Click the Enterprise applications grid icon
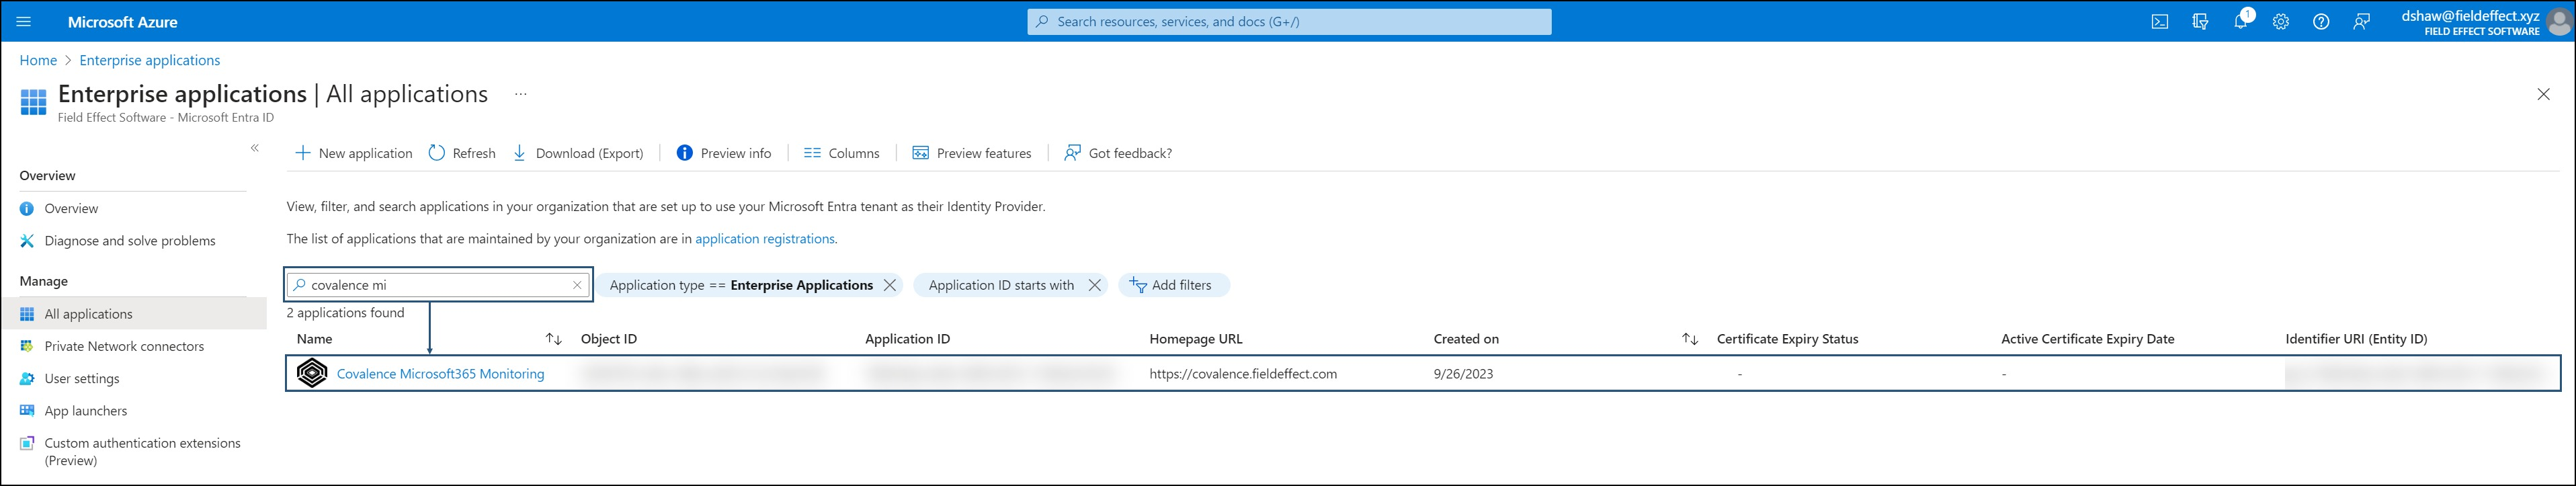 pyautogui.click(x=33, y=102)
